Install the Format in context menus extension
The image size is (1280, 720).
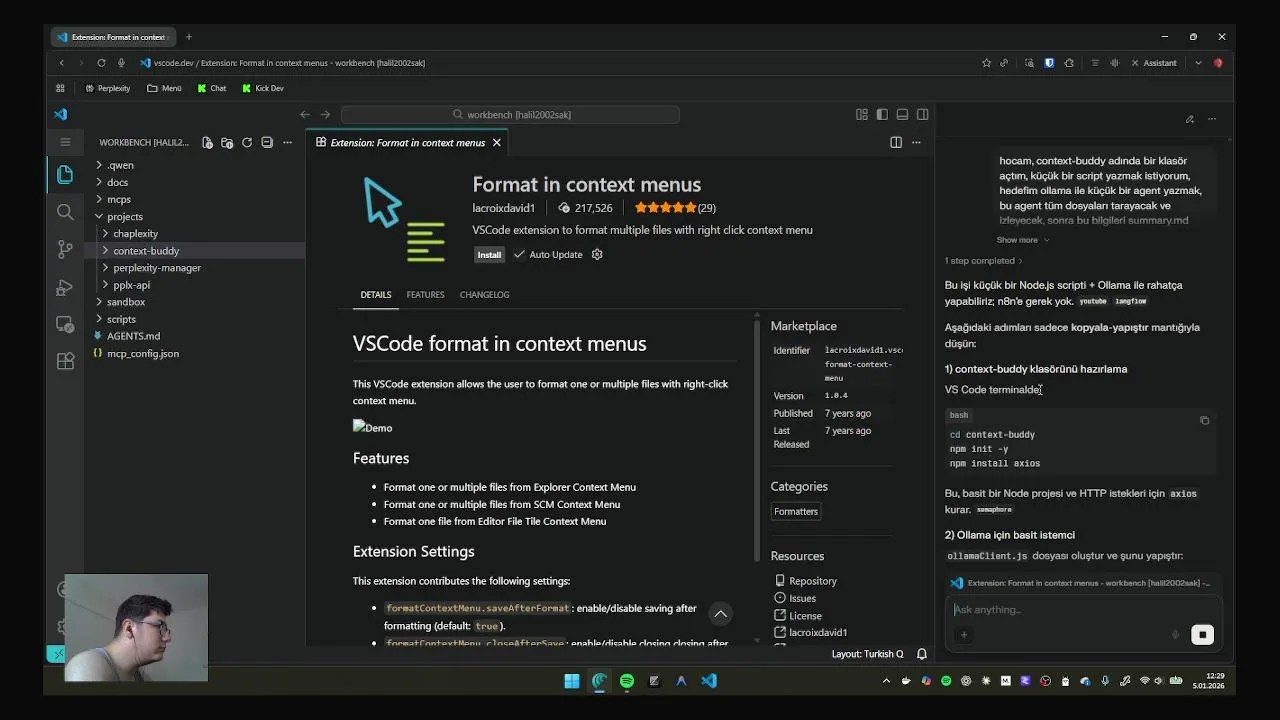[489, 254]
